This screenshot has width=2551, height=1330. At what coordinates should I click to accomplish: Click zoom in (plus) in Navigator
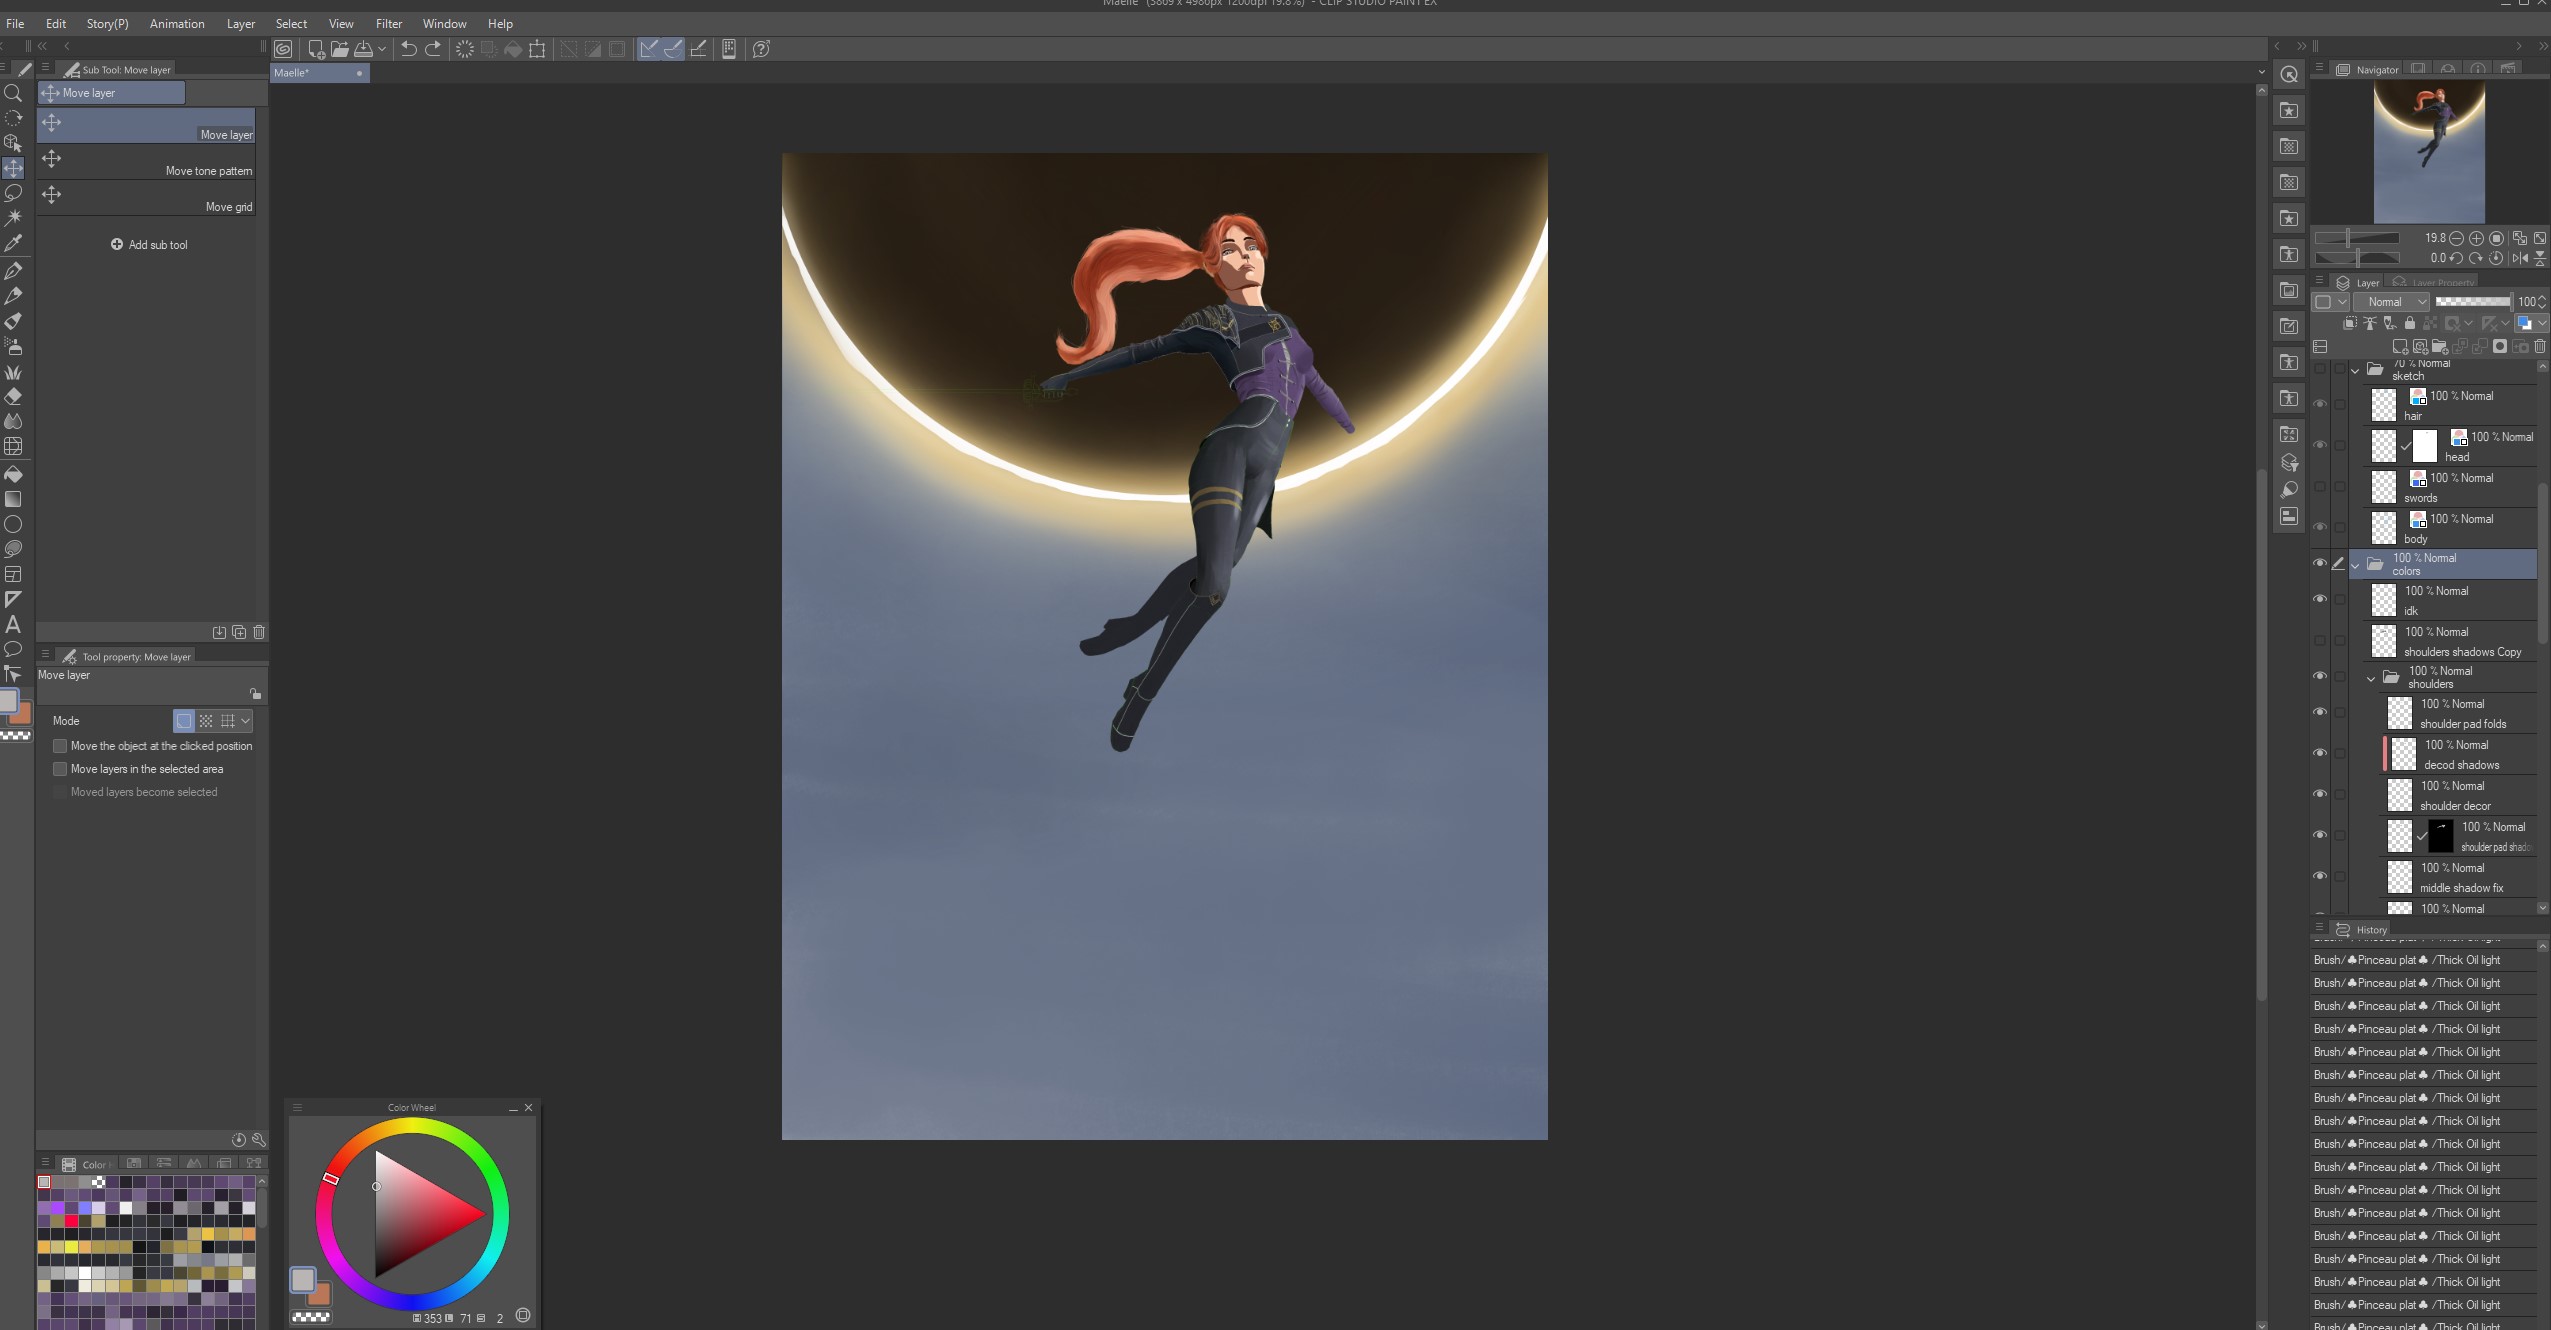point(2476,238)
